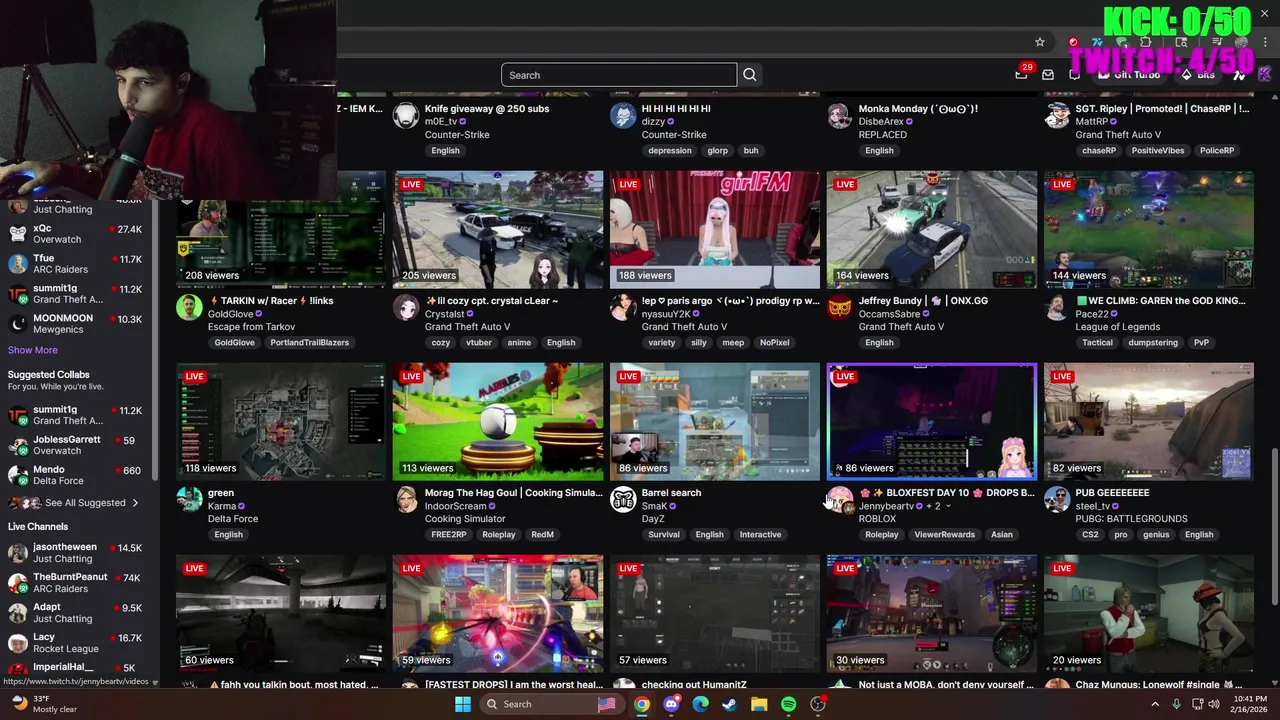Screen dimensions: 1280x720
Task: Open Mendo in Suggested Collabs
Action: point(76,475)
